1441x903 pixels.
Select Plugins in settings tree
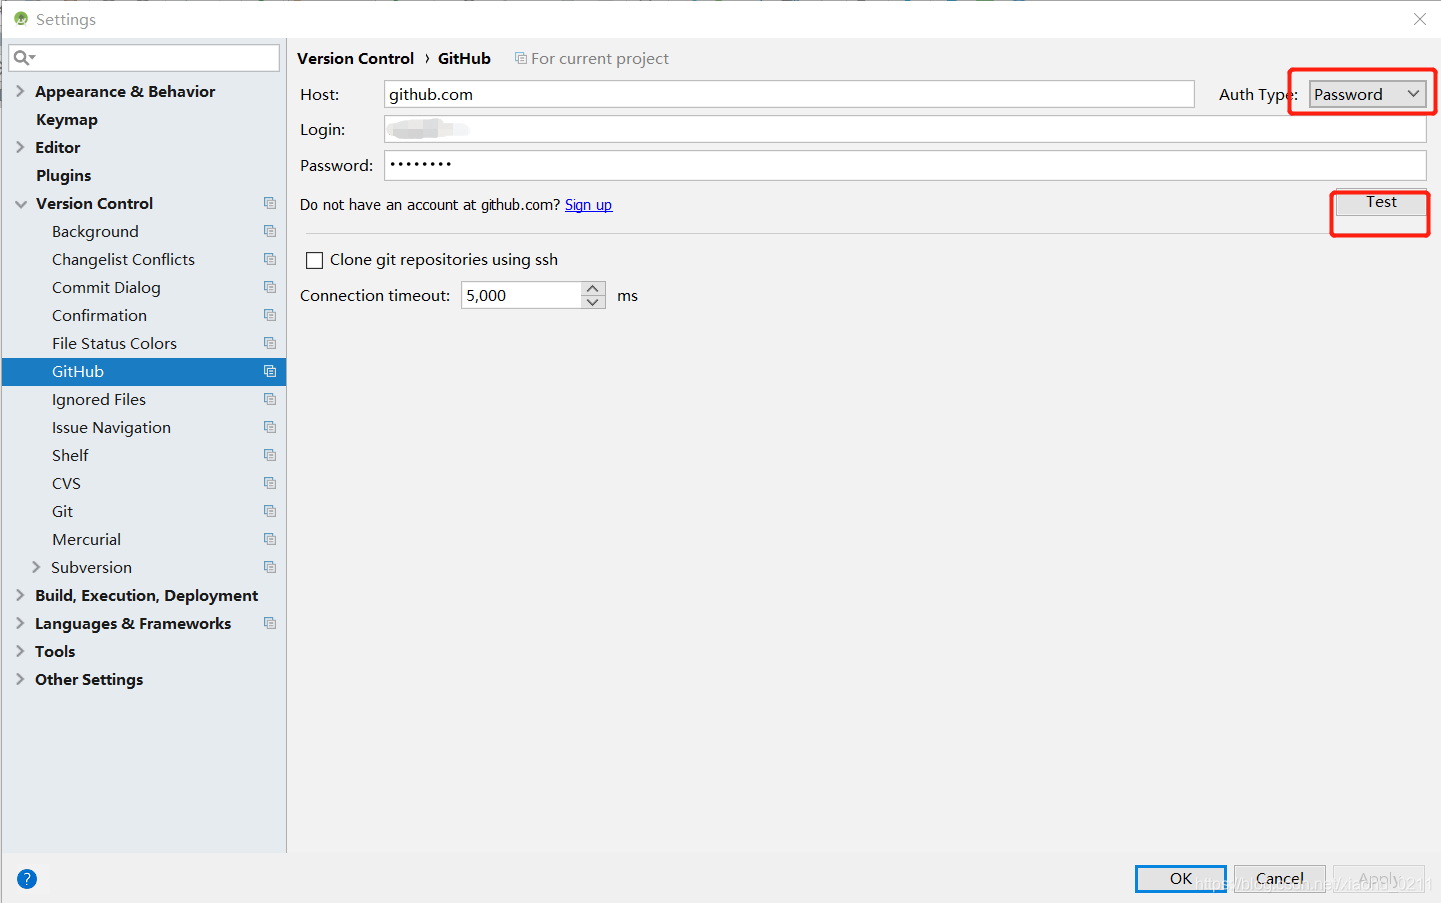tap(64, 175)
